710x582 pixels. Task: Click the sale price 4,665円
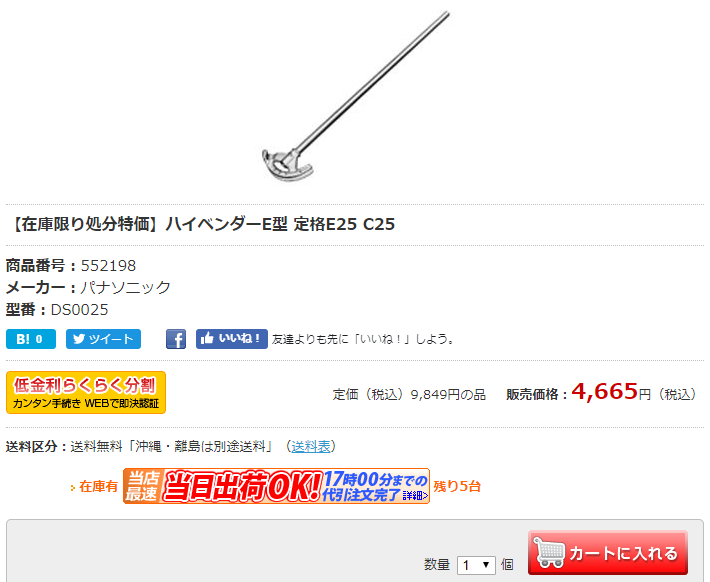(611, 392)
